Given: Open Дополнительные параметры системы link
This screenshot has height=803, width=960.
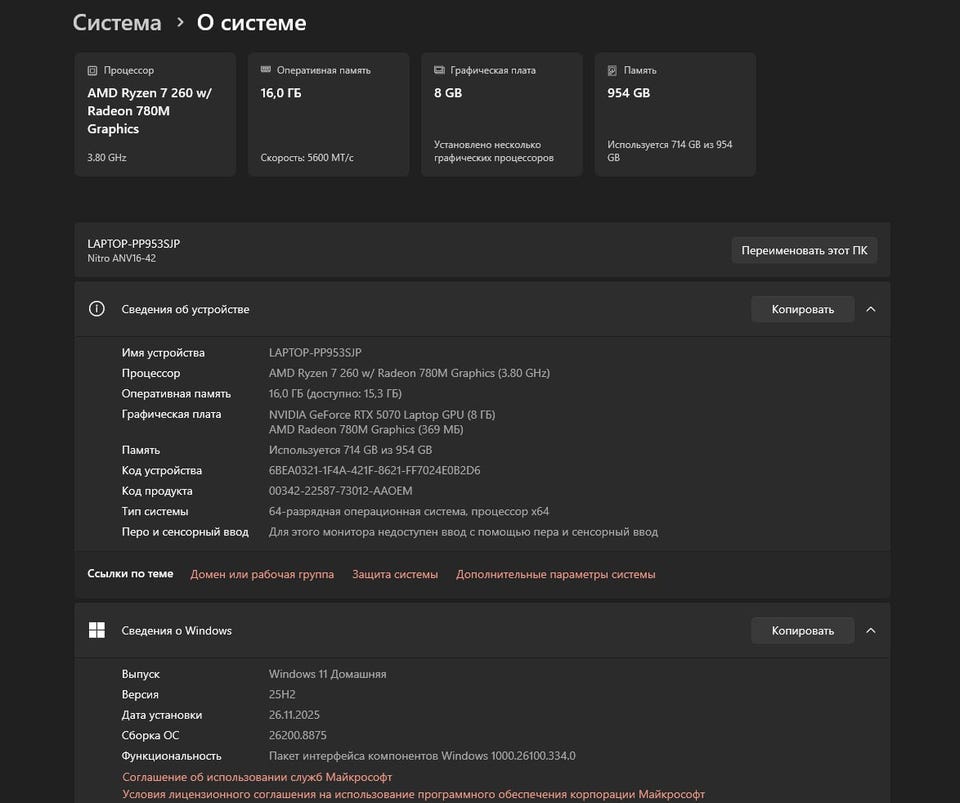Looking at the screenshot, I should [555, 574].
